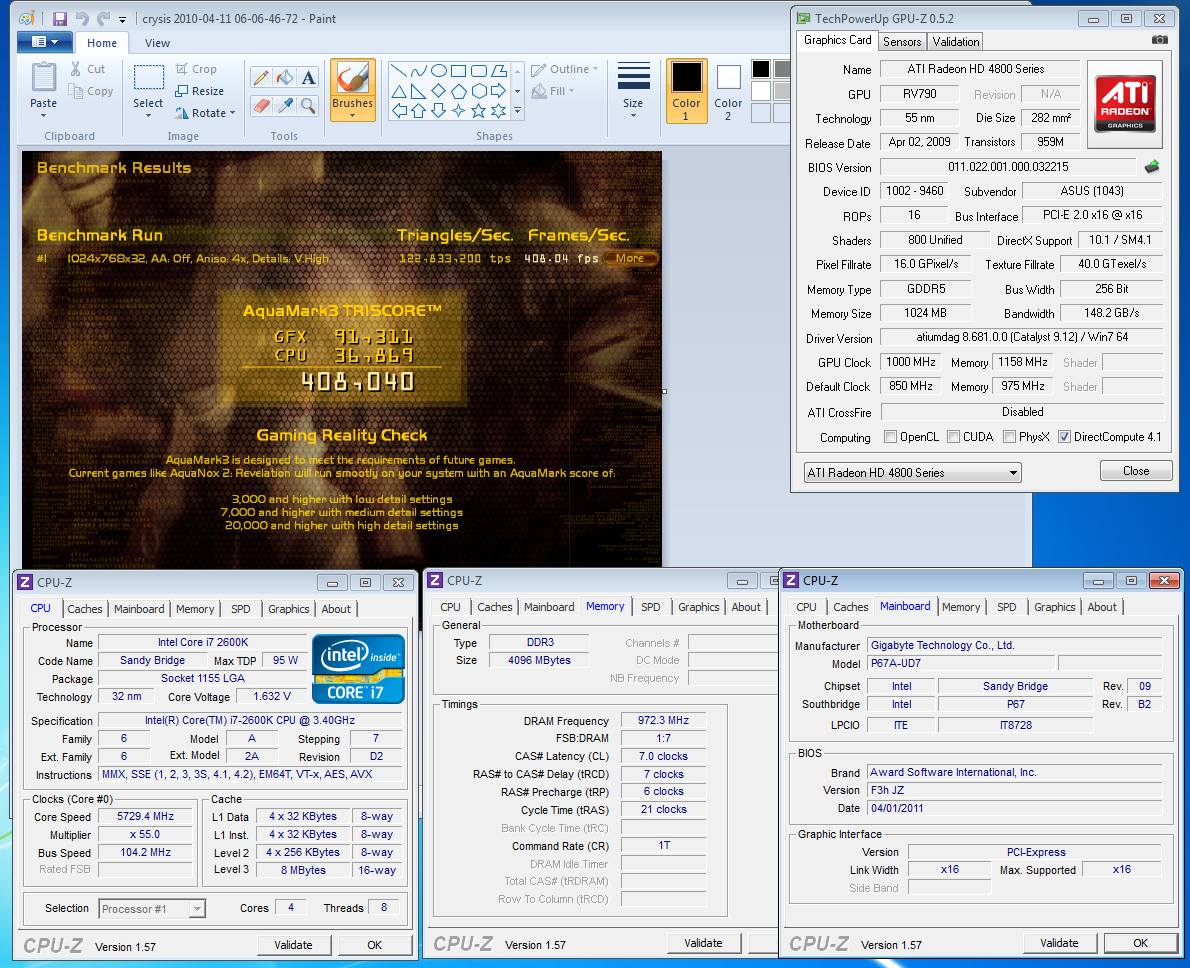Choose the Line shape
The width and height of the screenshot is (1190, 968).
click(x=398, y=71)
